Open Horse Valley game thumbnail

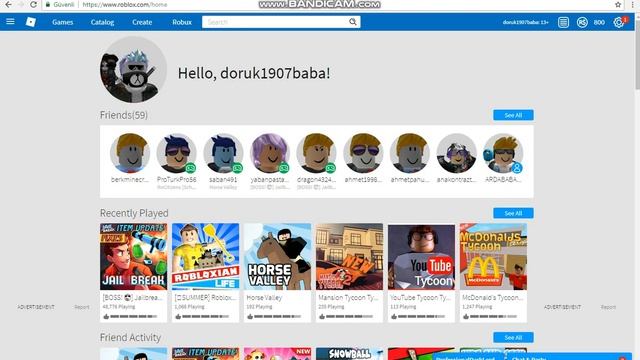[277, 256]
